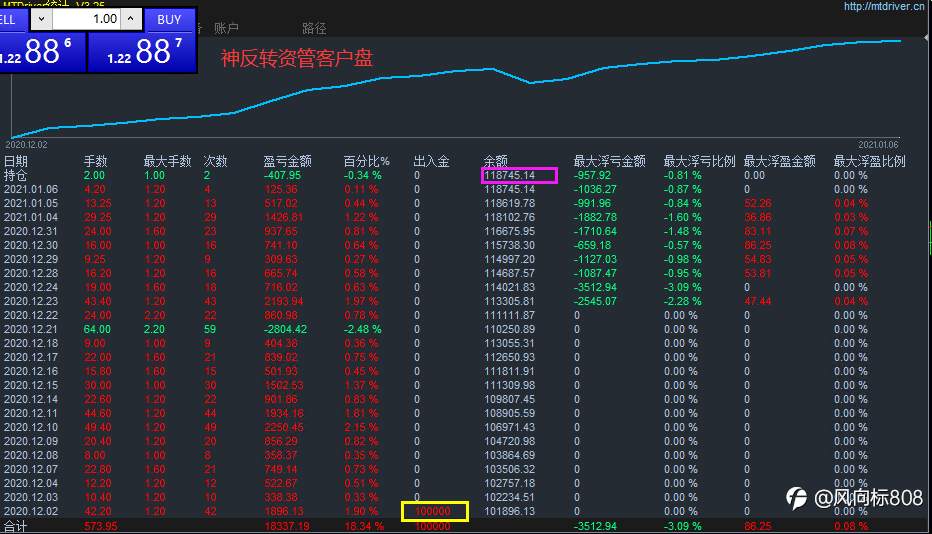Select the 2020.12.15 date row
Viewport: 932px width, 534px height.
(31, 385)
